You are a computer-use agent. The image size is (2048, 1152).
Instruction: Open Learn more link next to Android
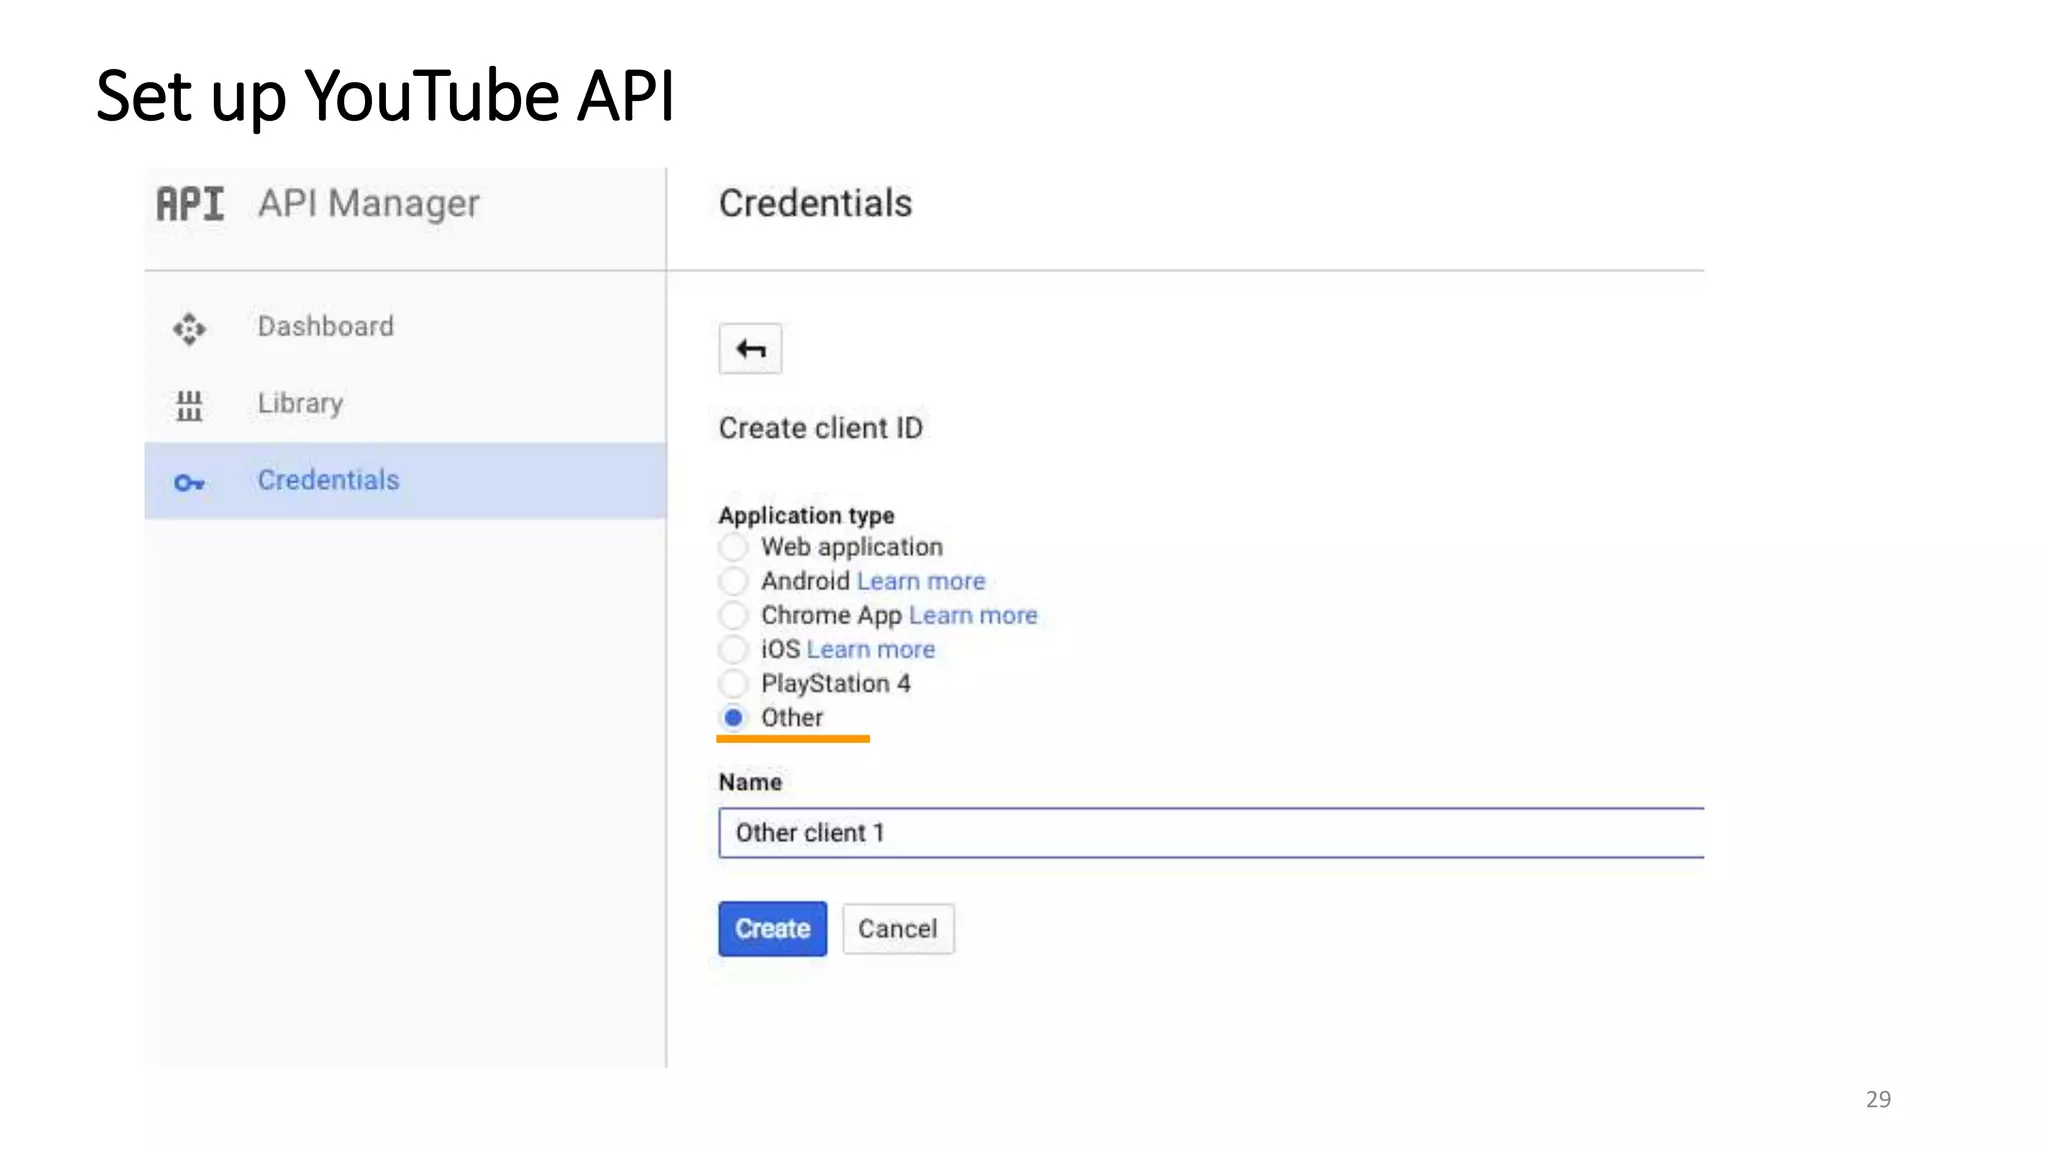point(921,581)
